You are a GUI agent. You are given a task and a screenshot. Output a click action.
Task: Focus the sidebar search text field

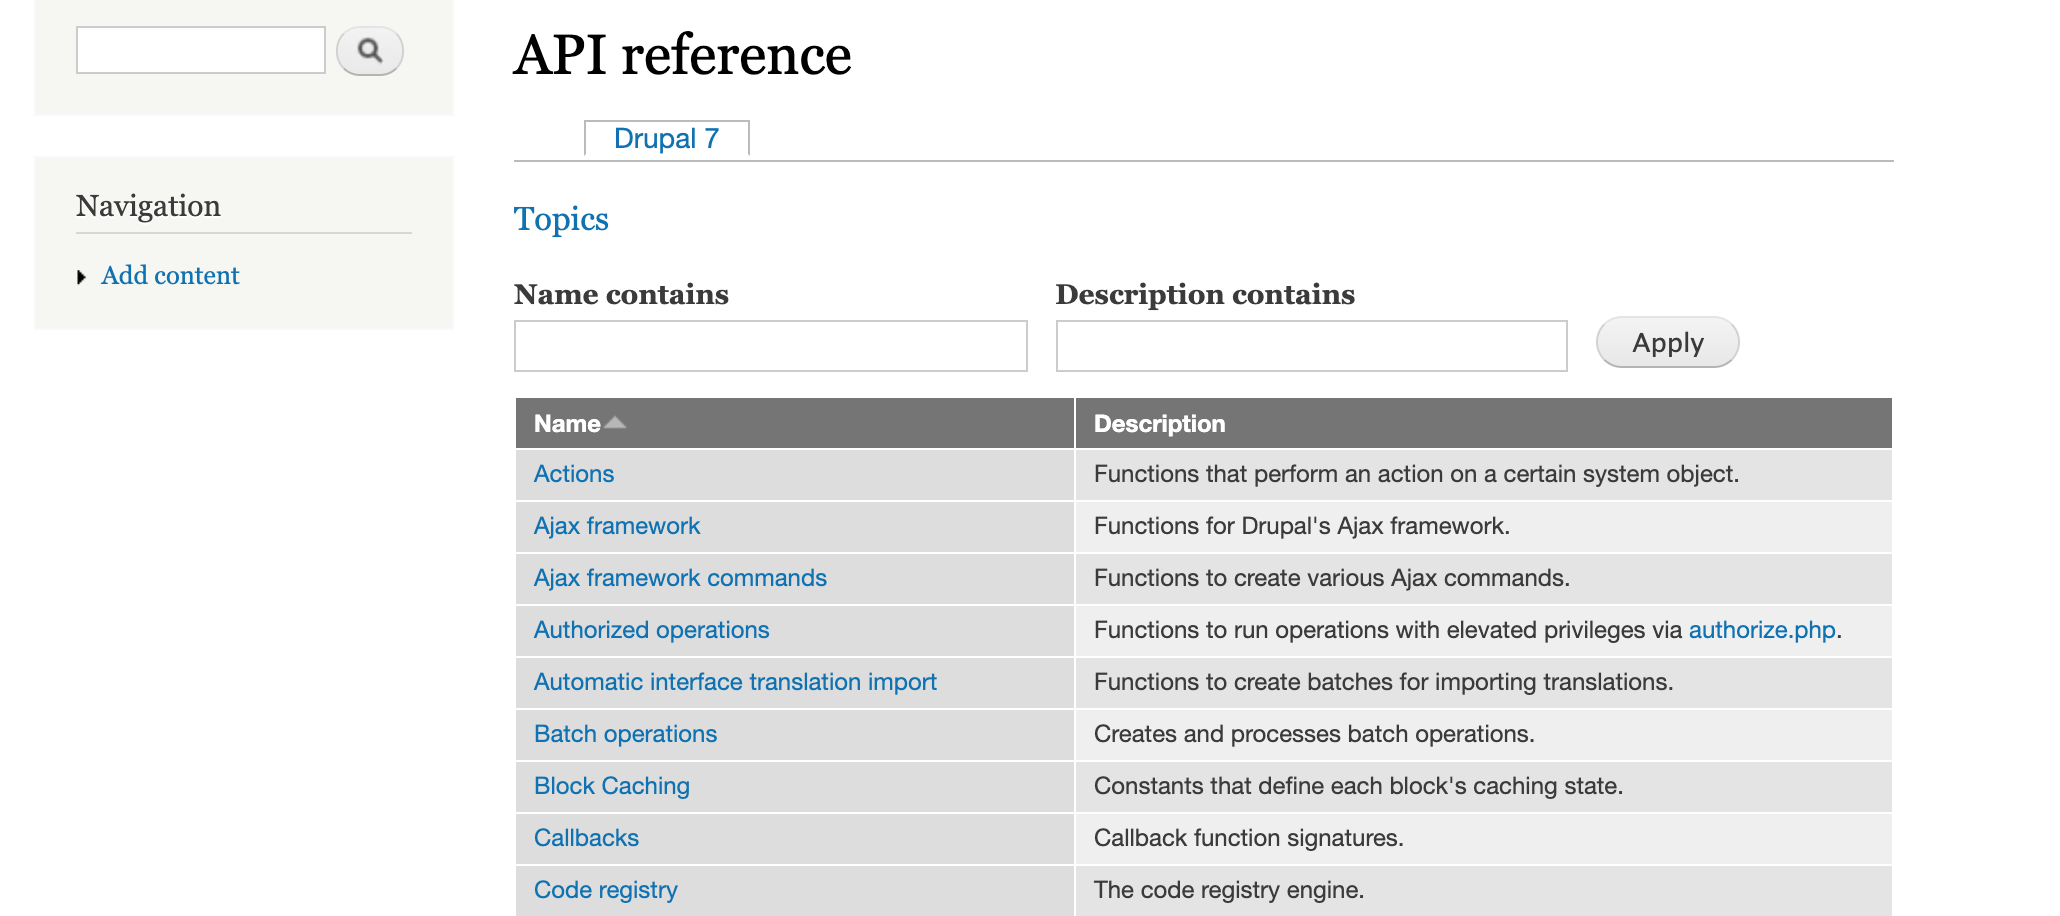[x=201, y=50]
